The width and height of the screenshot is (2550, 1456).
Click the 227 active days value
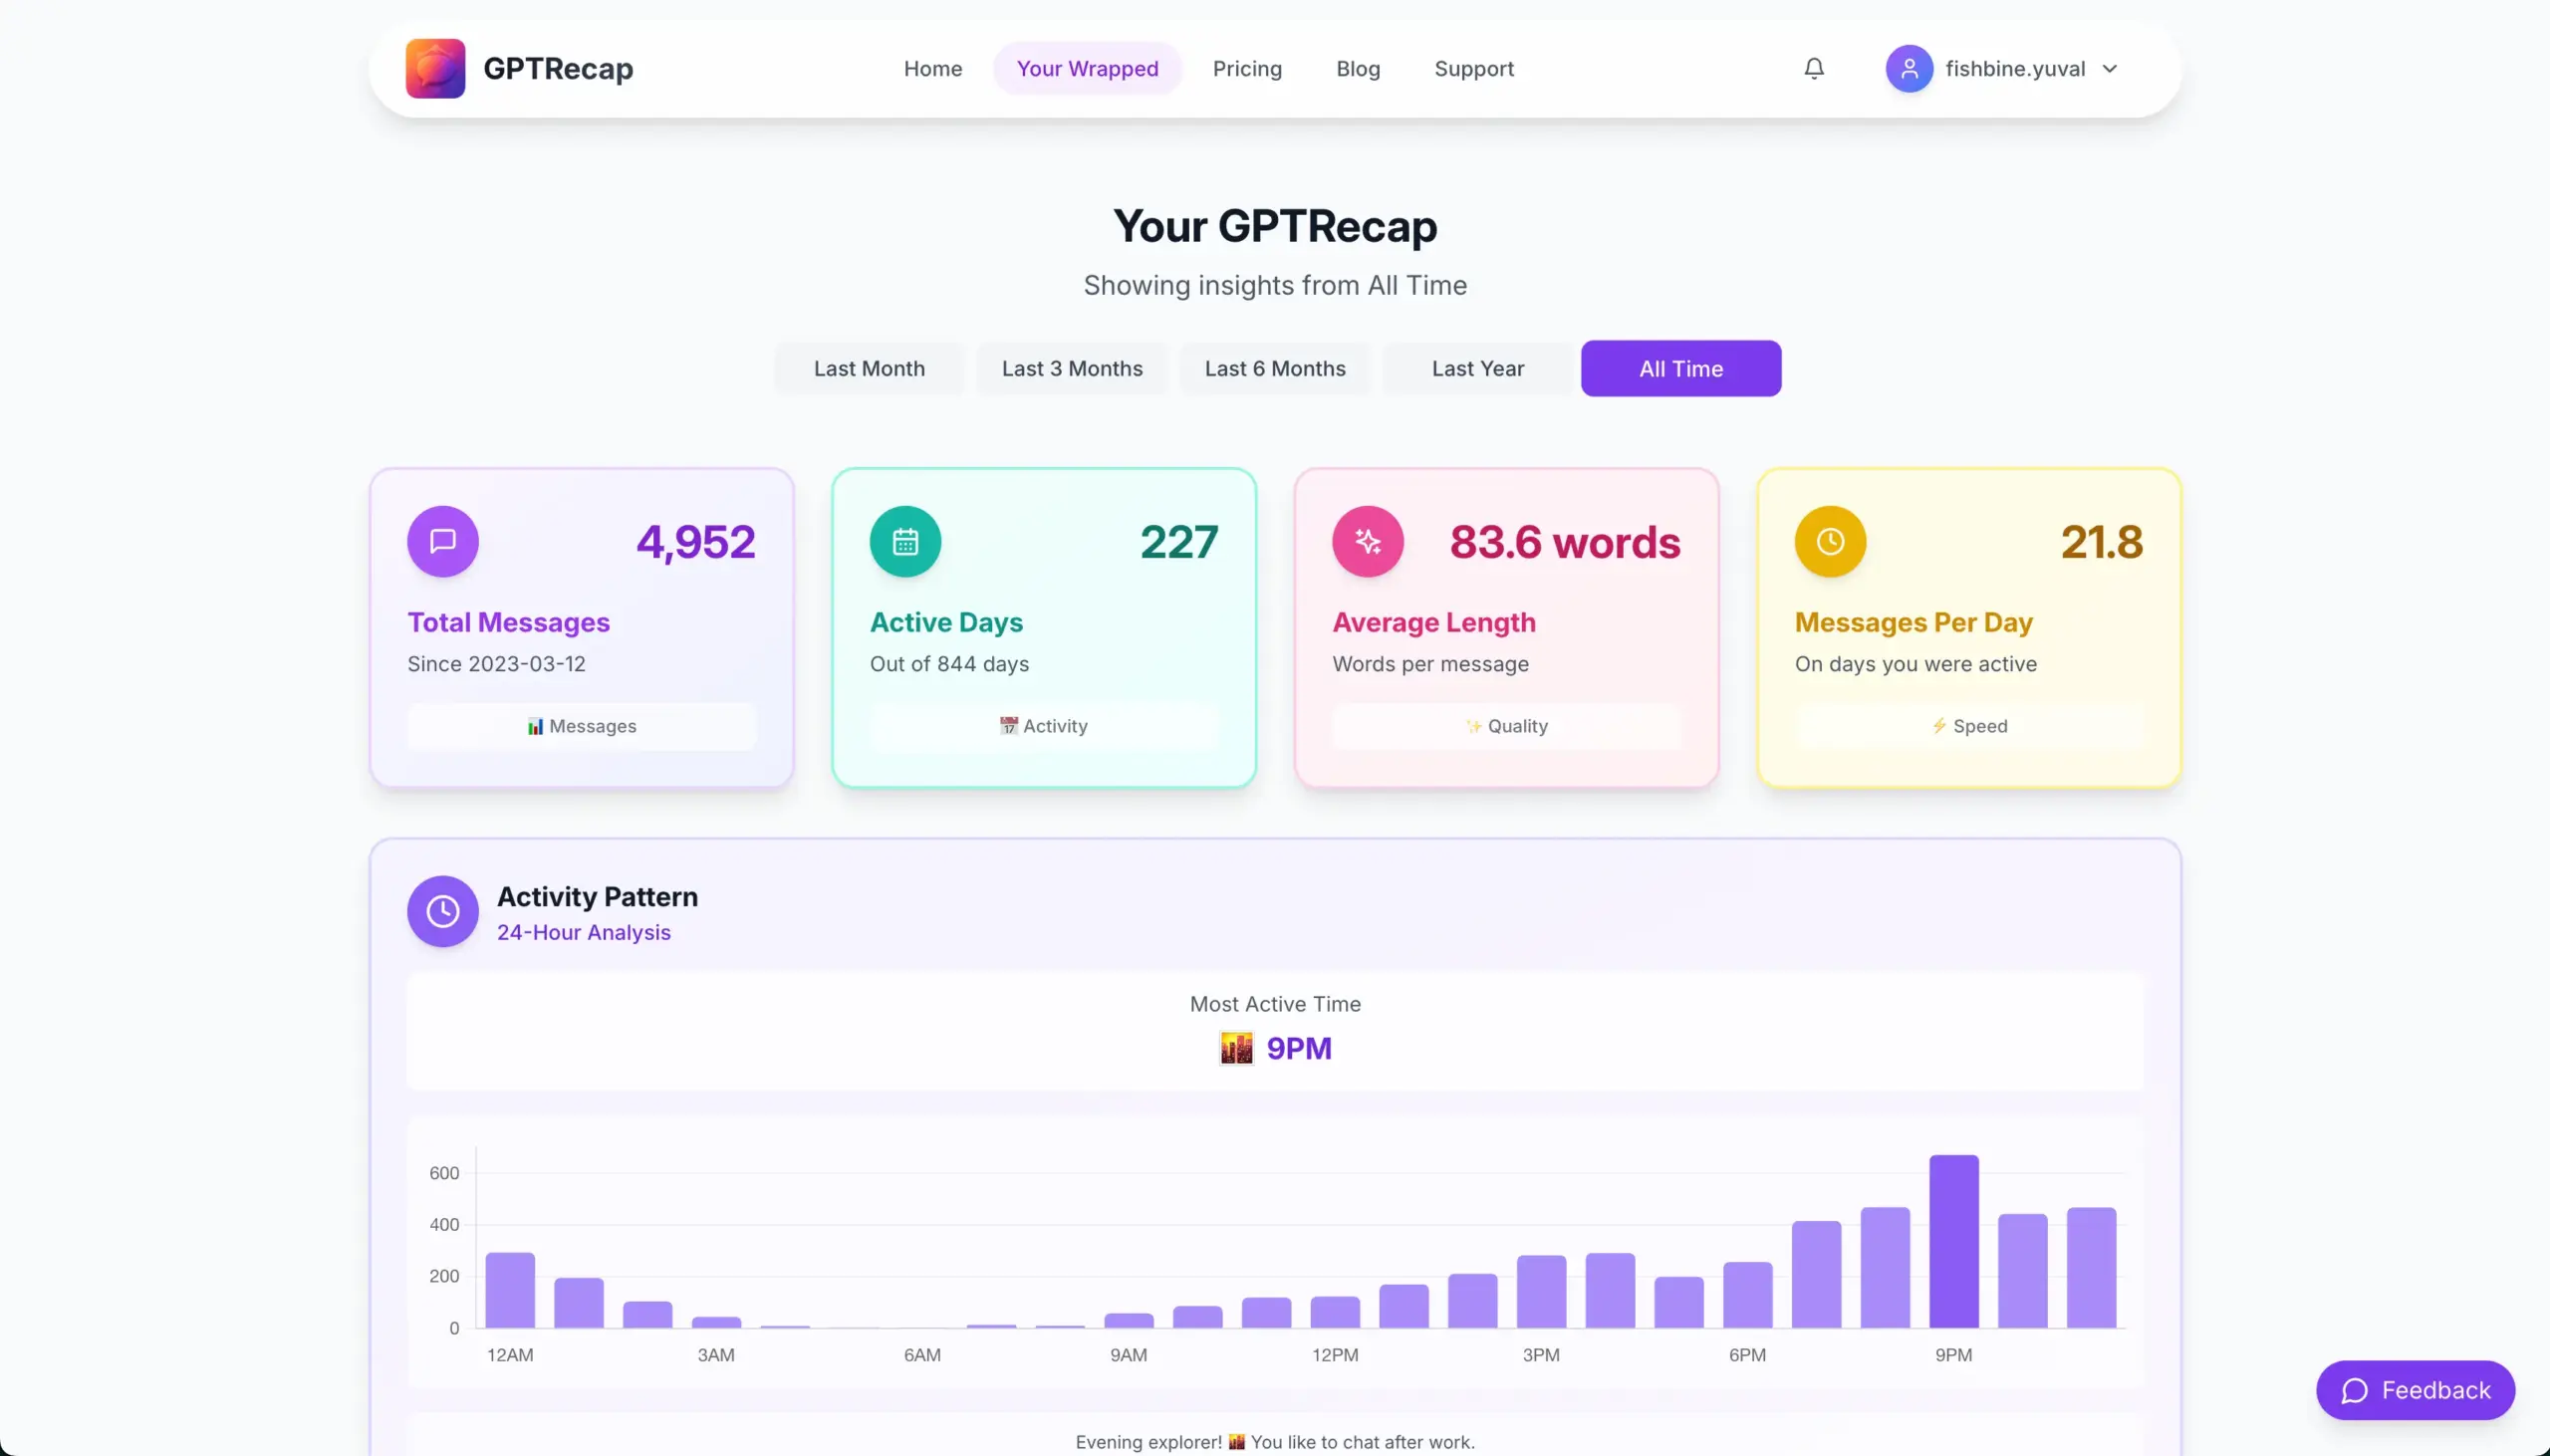(x=1179, y=542)
